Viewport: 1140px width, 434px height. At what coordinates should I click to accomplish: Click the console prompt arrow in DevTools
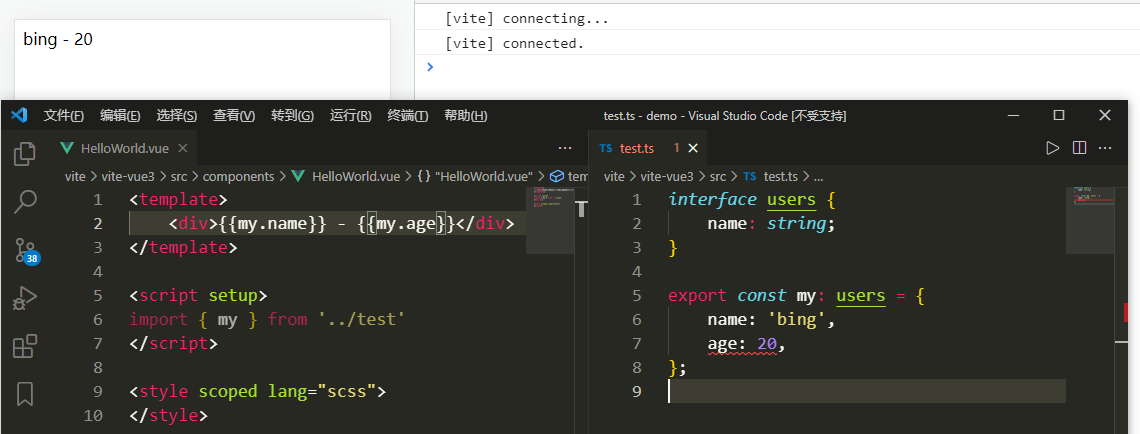tap(430, 67)
